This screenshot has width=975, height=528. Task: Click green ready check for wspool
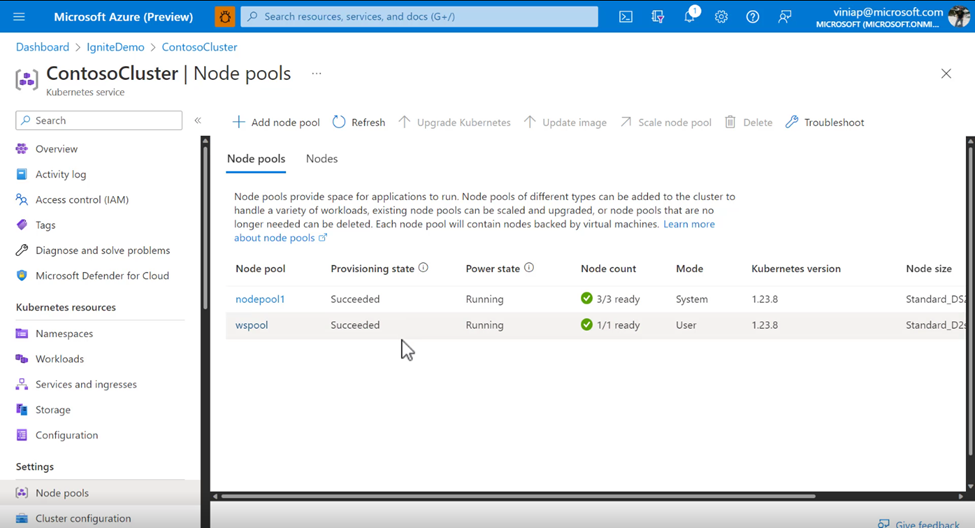click(586, 325)
